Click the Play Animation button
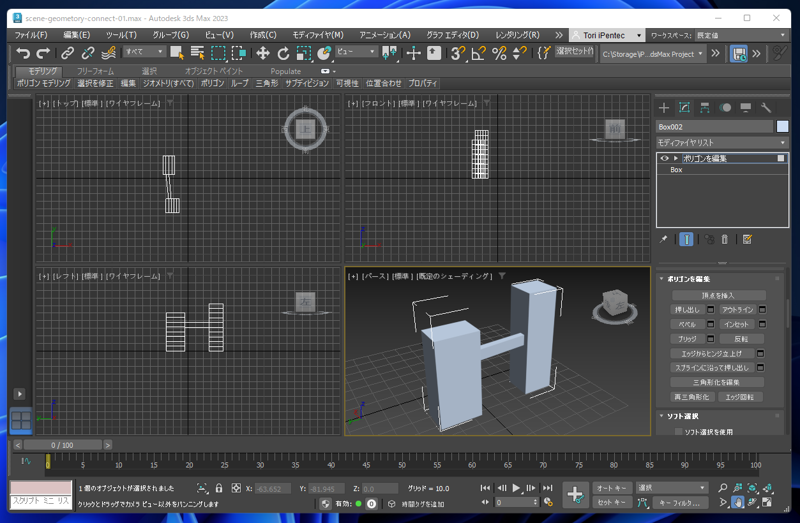The height and width of the screenshot is (523, 800). click(x=516, y=488)
